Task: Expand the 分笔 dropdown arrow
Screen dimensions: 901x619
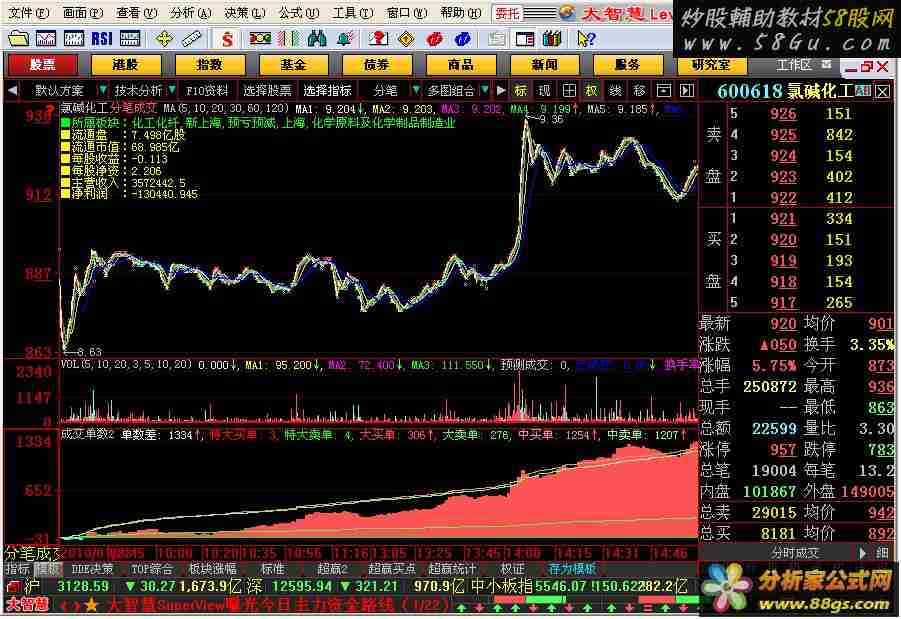Action: tap(415, 90)
